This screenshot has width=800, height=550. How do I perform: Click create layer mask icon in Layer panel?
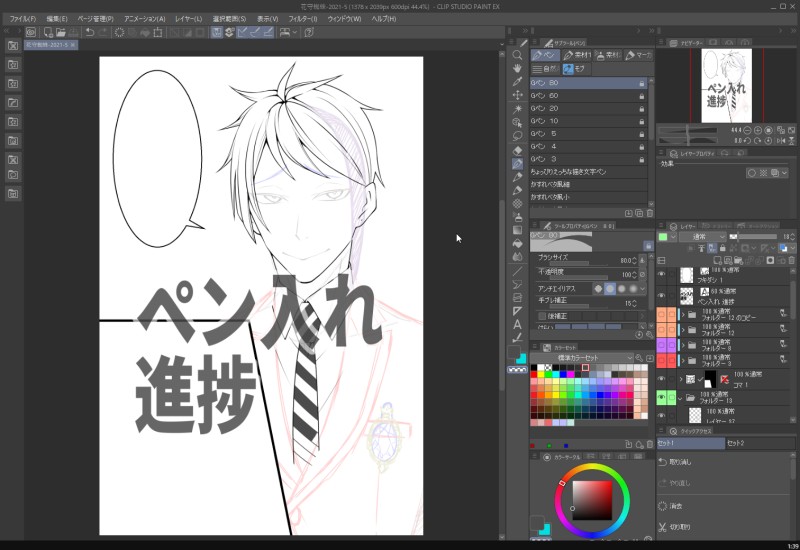(x=770, y=260)
